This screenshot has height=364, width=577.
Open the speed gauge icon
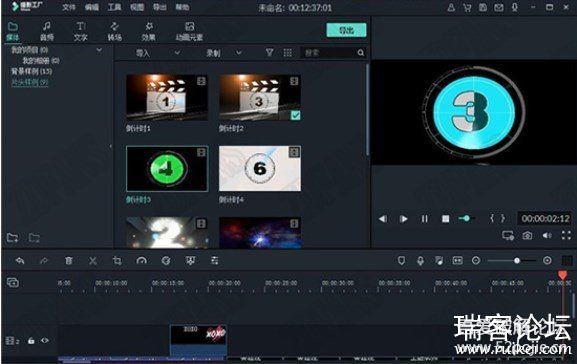tap(142, 261)
